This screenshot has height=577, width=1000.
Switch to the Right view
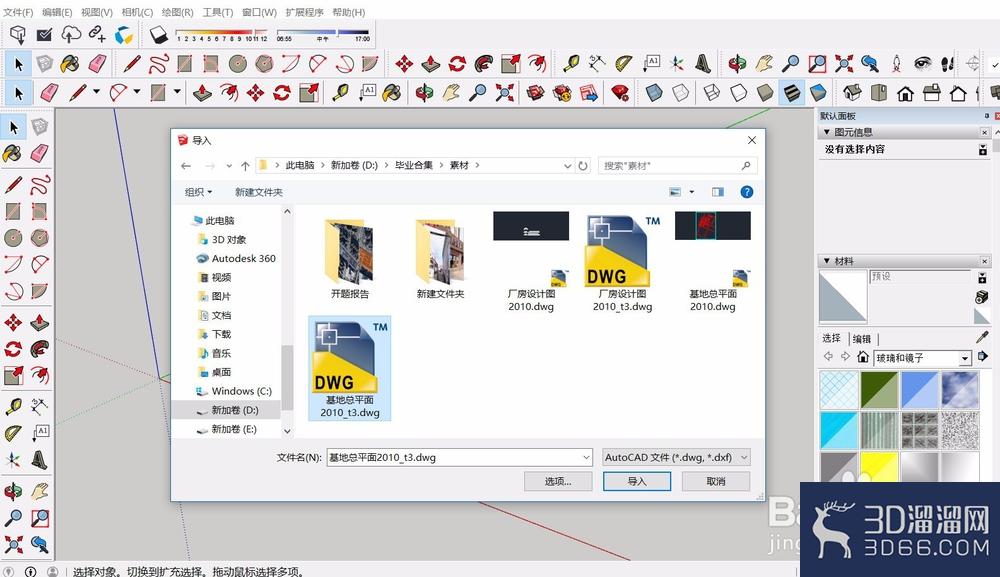tap(932, 94)
